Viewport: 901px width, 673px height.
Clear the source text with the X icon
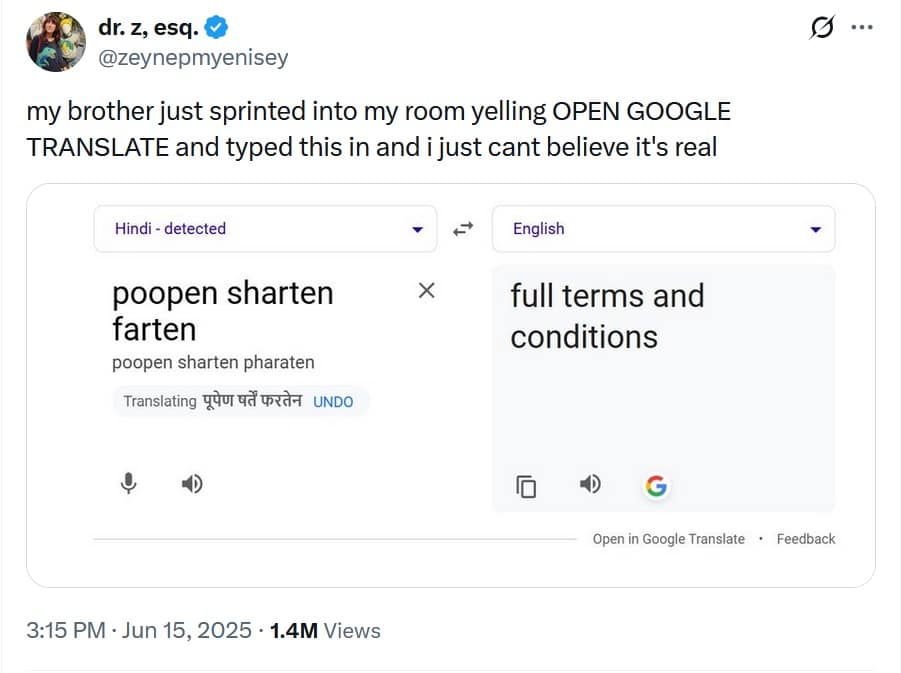[x=426, y=291]
